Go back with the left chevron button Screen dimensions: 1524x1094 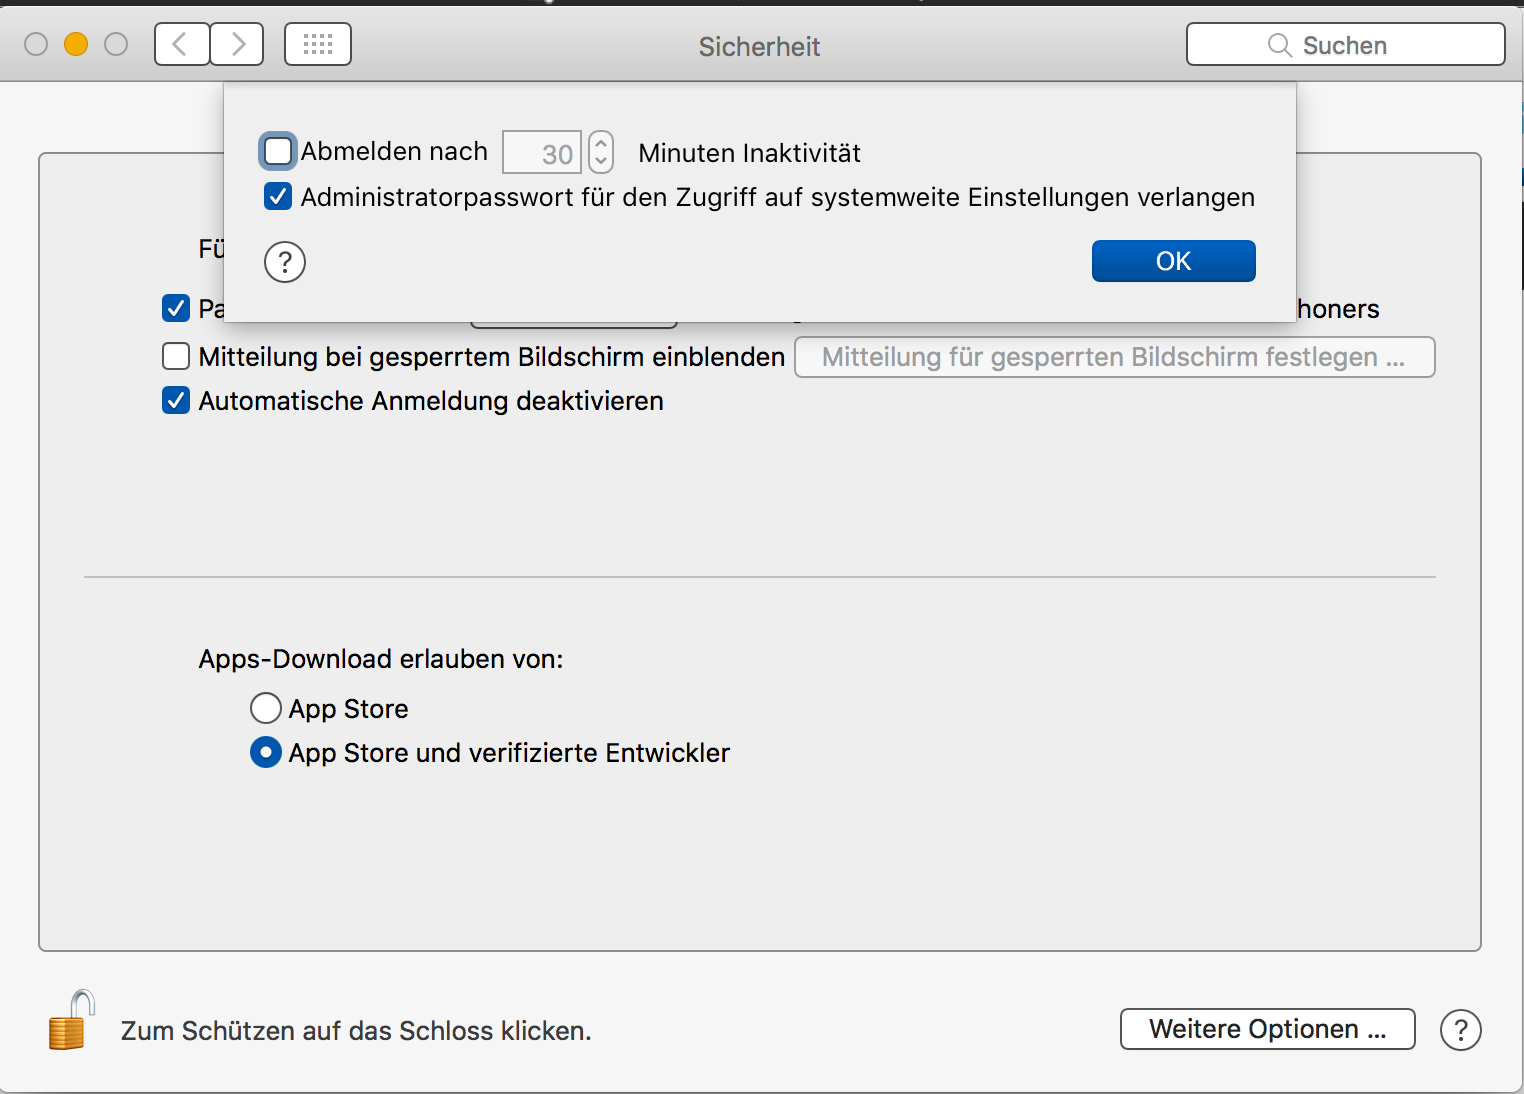(x=182, y=44)
